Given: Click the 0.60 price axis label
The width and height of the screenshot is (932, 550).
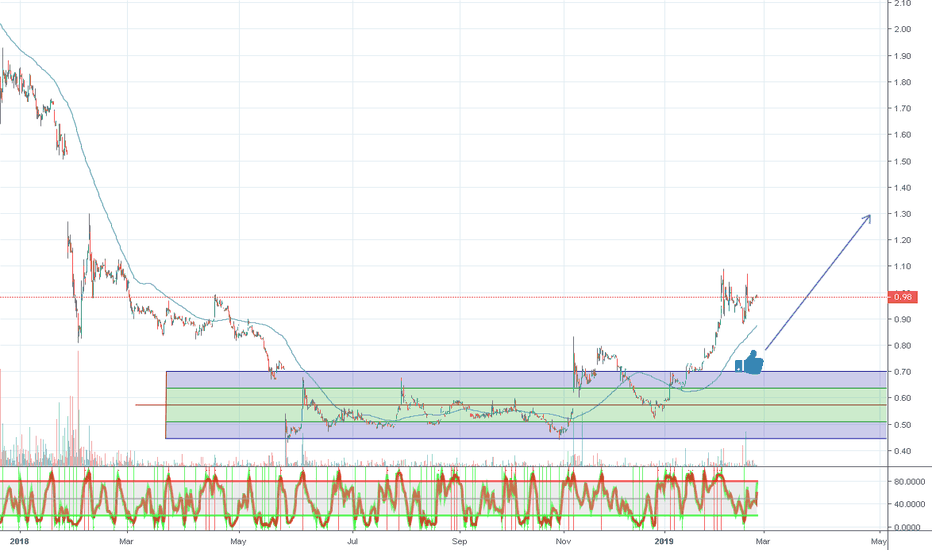Looking at the screenshot, I should pyautogui.click(x=902, y=398).
